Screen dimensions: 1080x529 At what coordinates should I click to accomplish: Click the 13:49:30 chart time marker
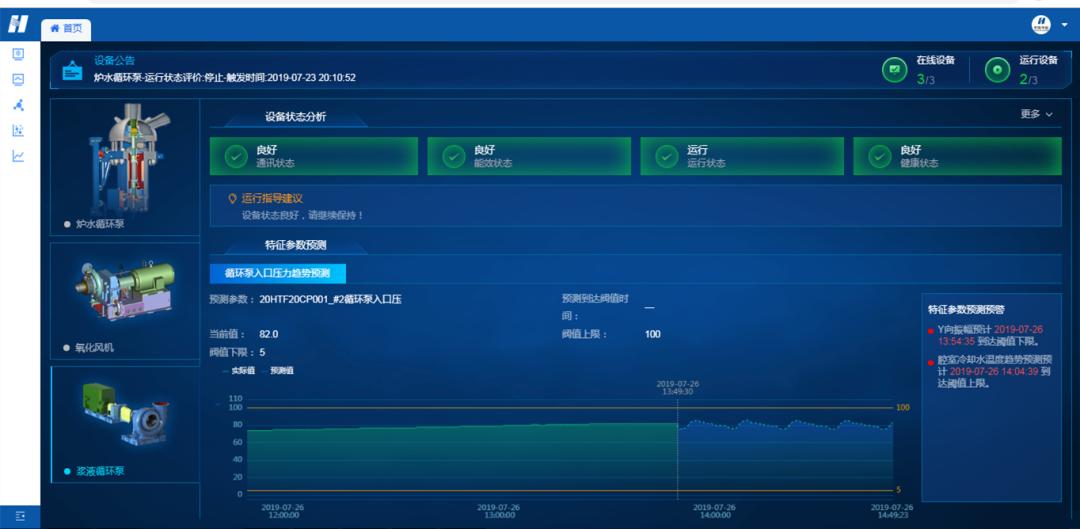[x=677, y=387]
